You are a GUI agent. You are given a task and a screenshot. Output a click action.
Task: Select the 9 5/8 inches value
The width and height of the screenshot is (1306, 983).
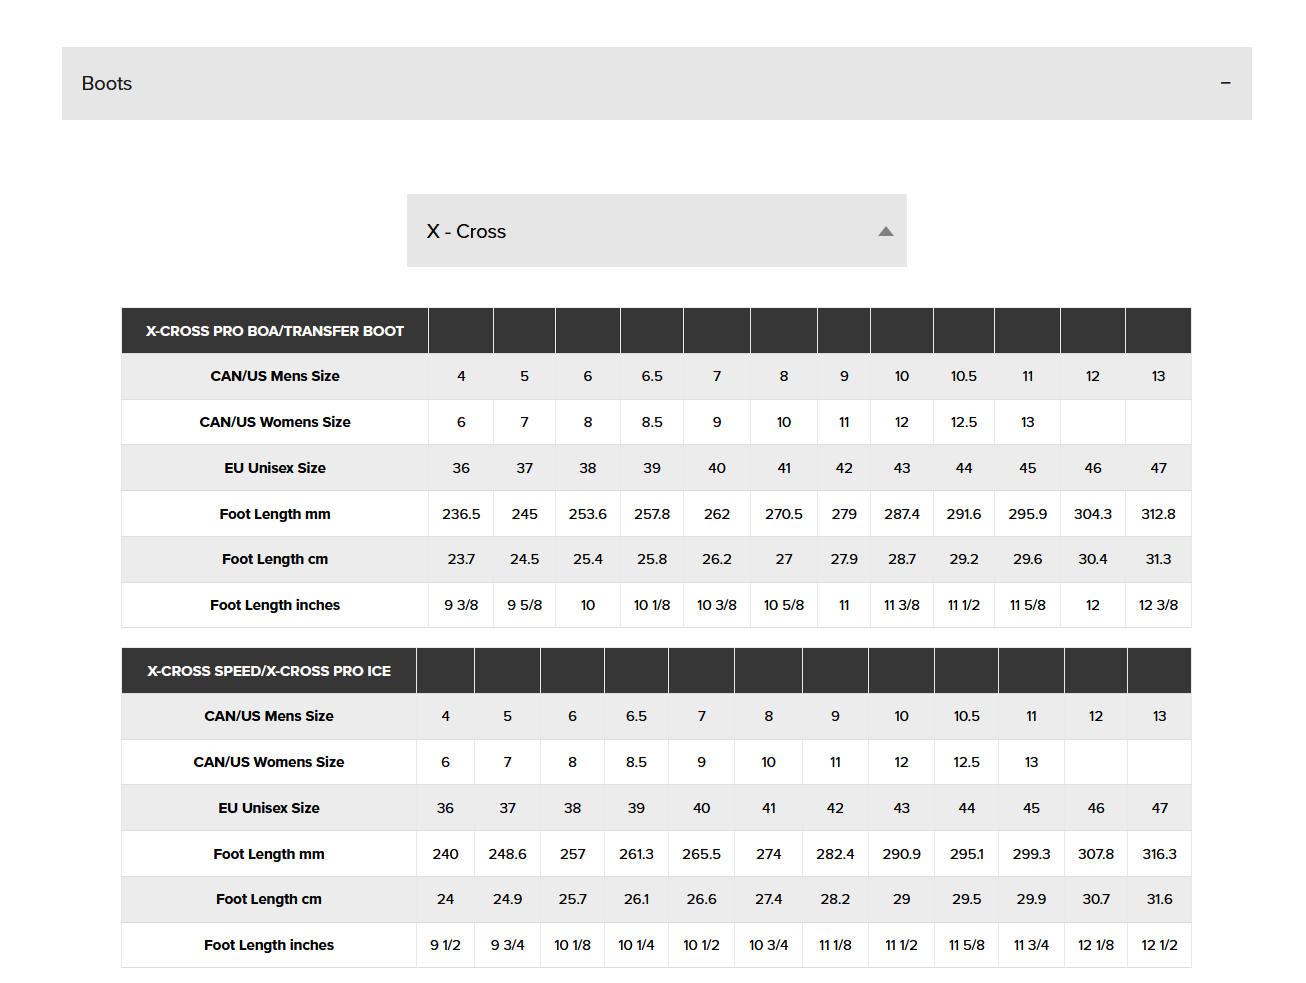point(525,605)
